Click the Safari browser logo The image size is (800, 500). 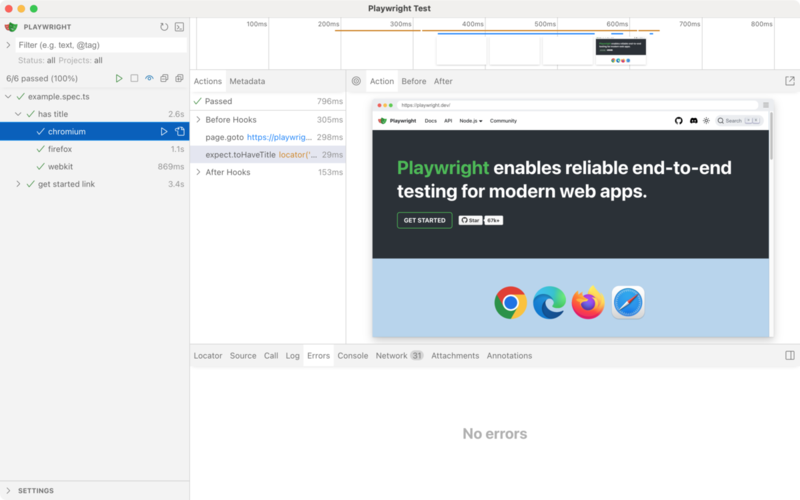[628, 303]
